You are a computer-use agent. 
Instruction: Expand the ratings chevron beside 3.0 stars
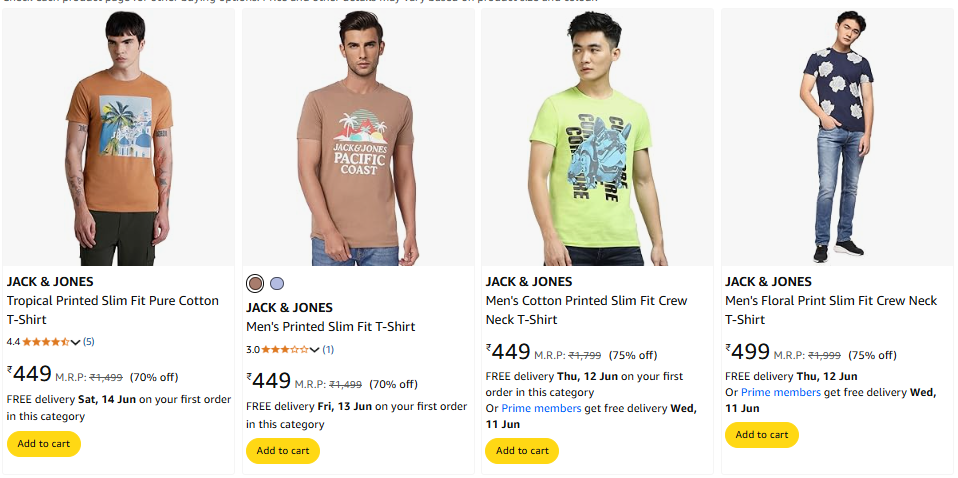point(315,350)
